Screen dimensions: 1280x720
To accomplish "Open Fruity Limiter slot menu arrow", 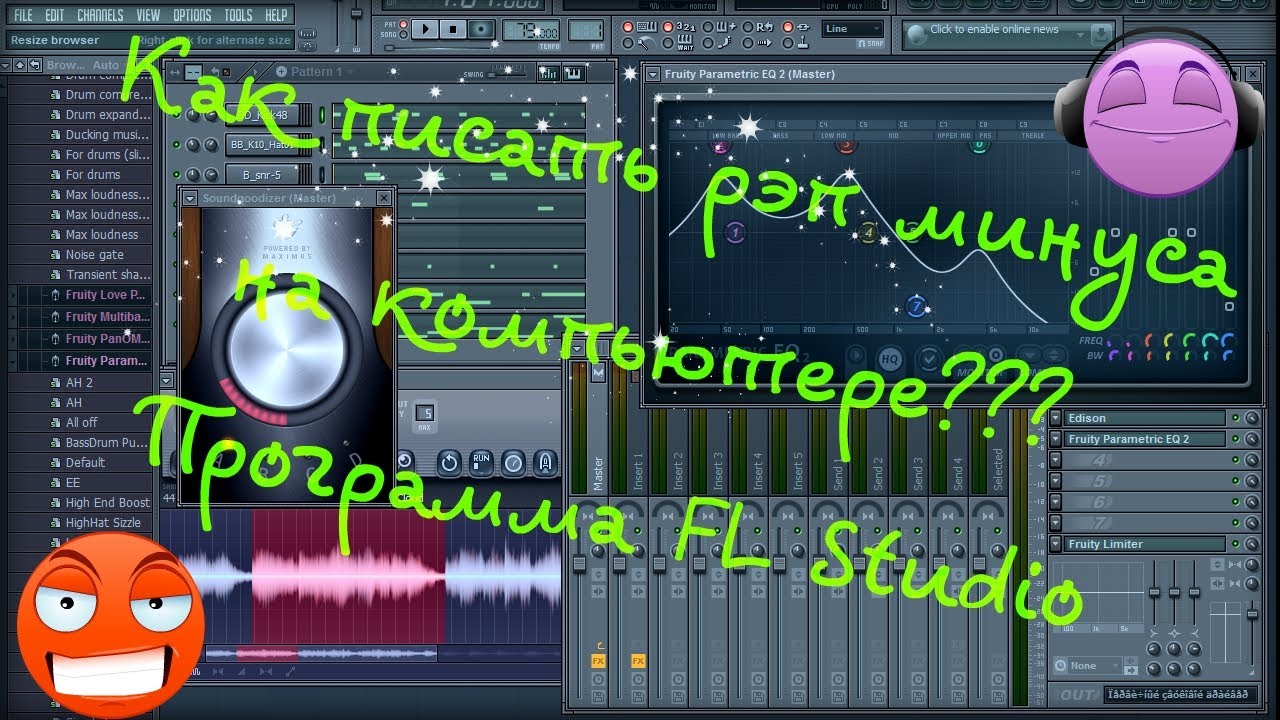I will 1056,544.
